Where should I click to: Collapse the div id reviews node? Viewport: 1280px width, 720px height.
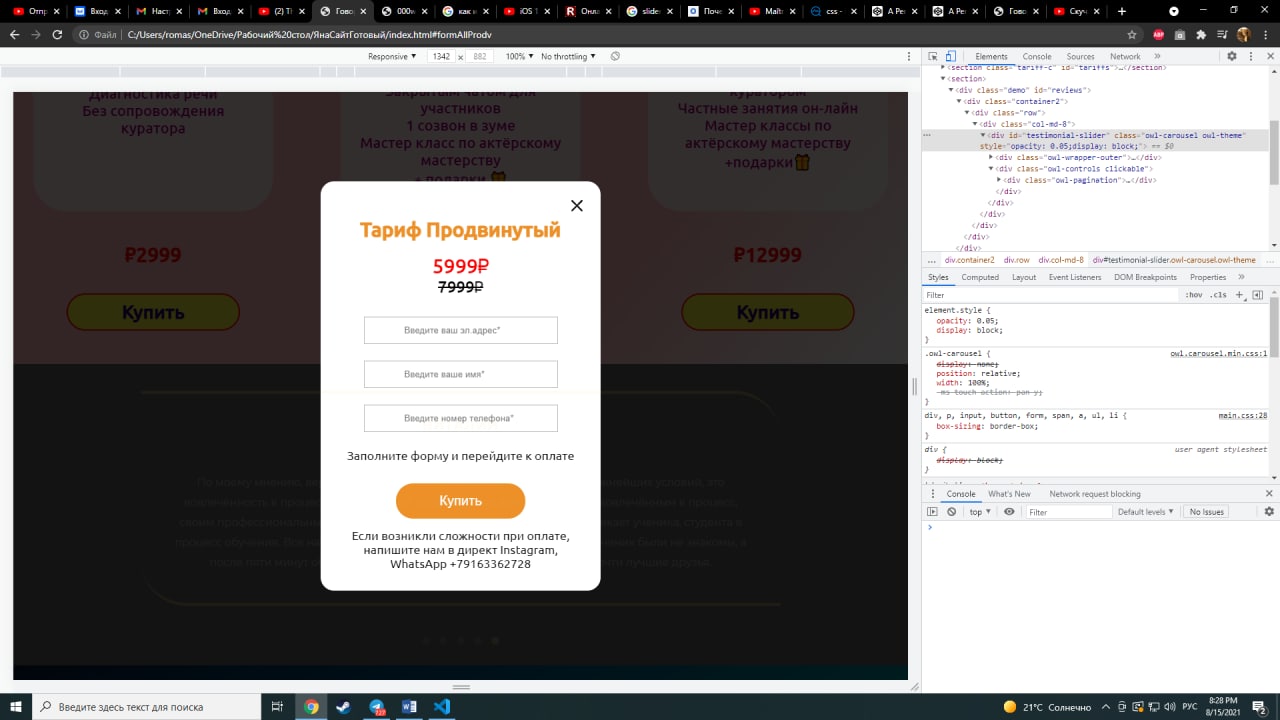click(x=952, y=90)
